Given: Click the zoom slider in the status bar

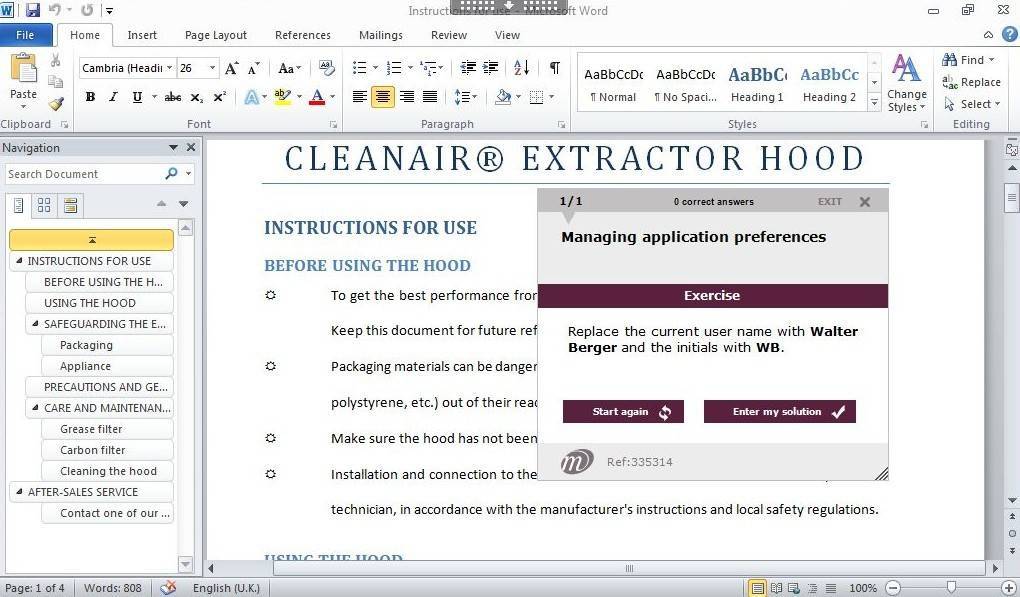Looking at the screenshot, I should (x=950, y=588).
